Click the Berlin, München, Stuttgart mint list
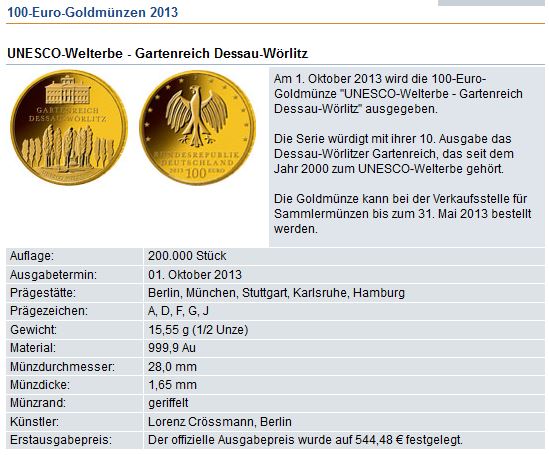Viewport: 549px width, 455px height. tap(276, 293)
